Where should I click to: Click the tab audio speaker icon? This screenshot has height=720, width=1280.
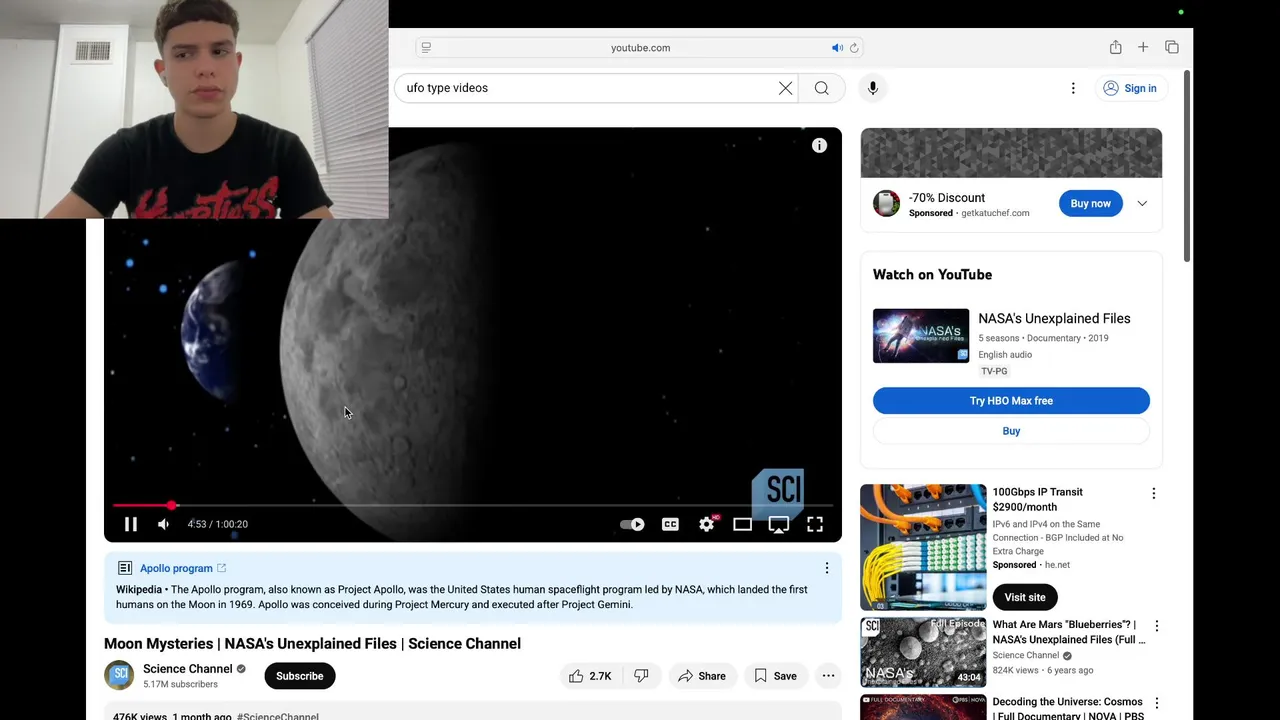[x=837, y=48]
